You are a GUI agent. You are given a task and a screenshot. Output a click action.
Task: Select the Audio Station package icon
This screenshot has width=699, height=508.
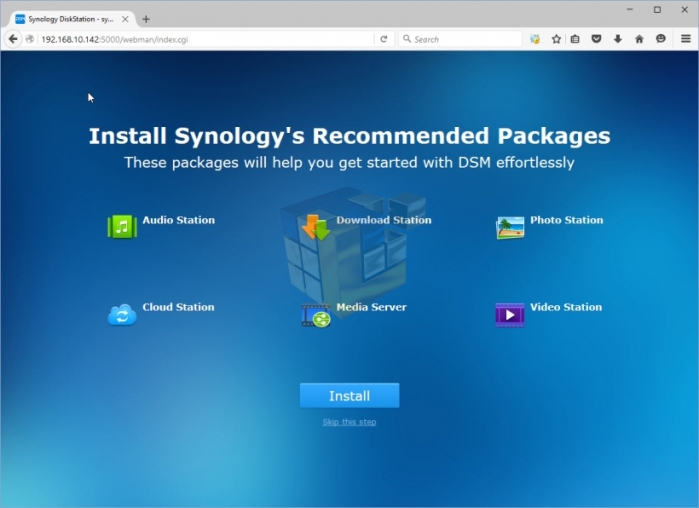122,227
